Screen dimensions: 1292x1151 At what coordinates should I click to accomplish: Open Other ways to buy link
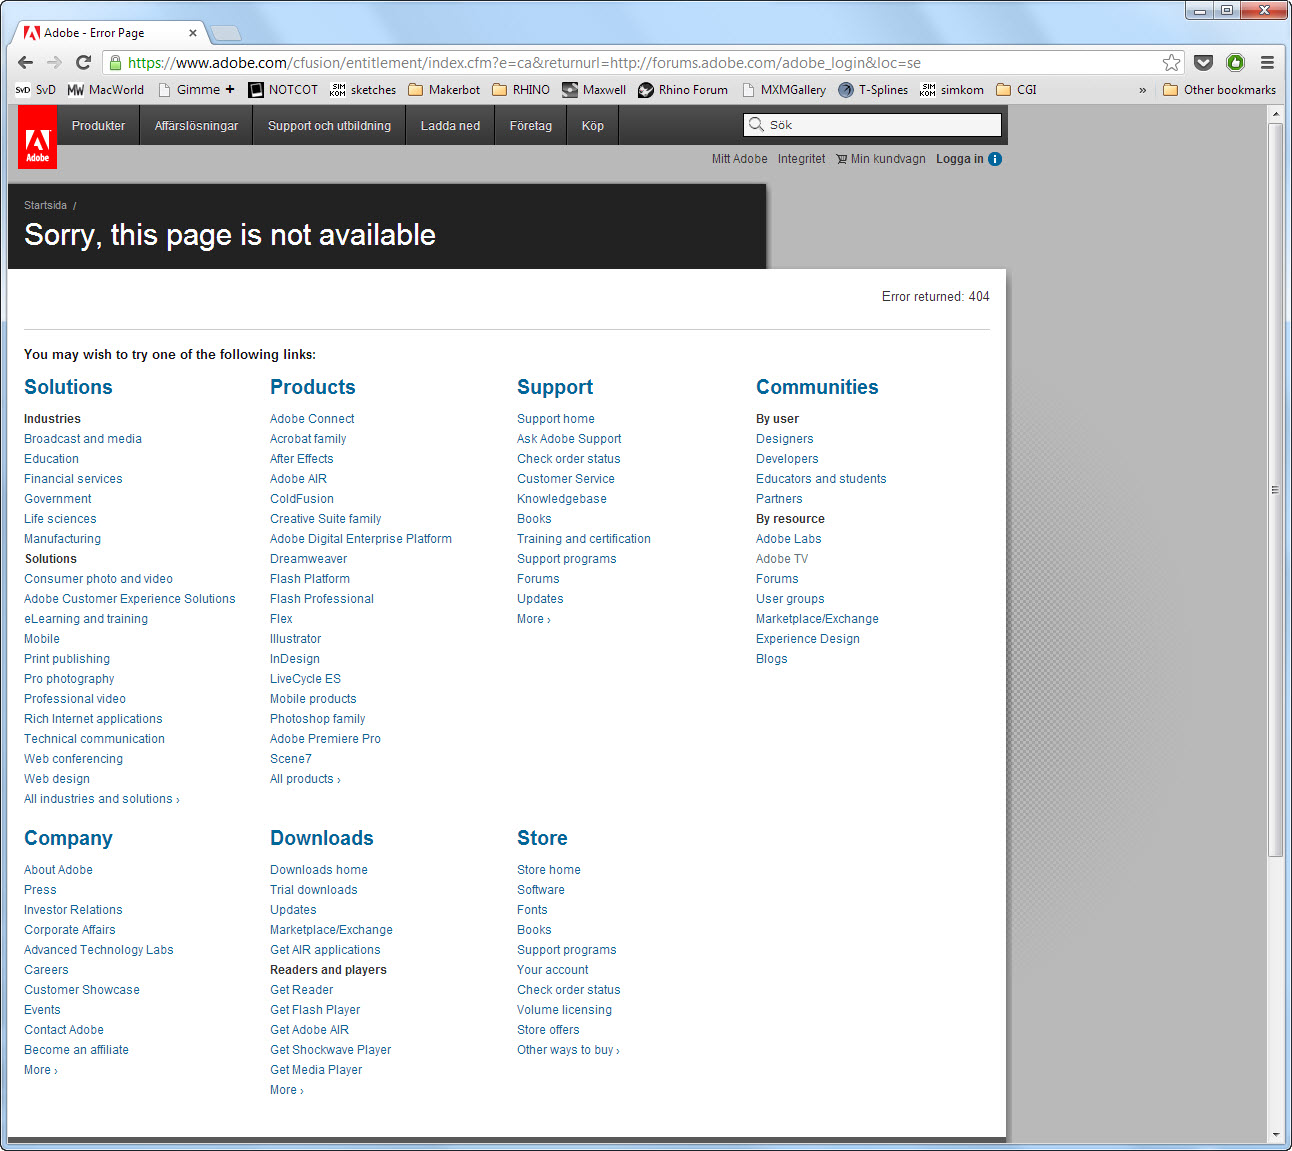(568, 1050)
